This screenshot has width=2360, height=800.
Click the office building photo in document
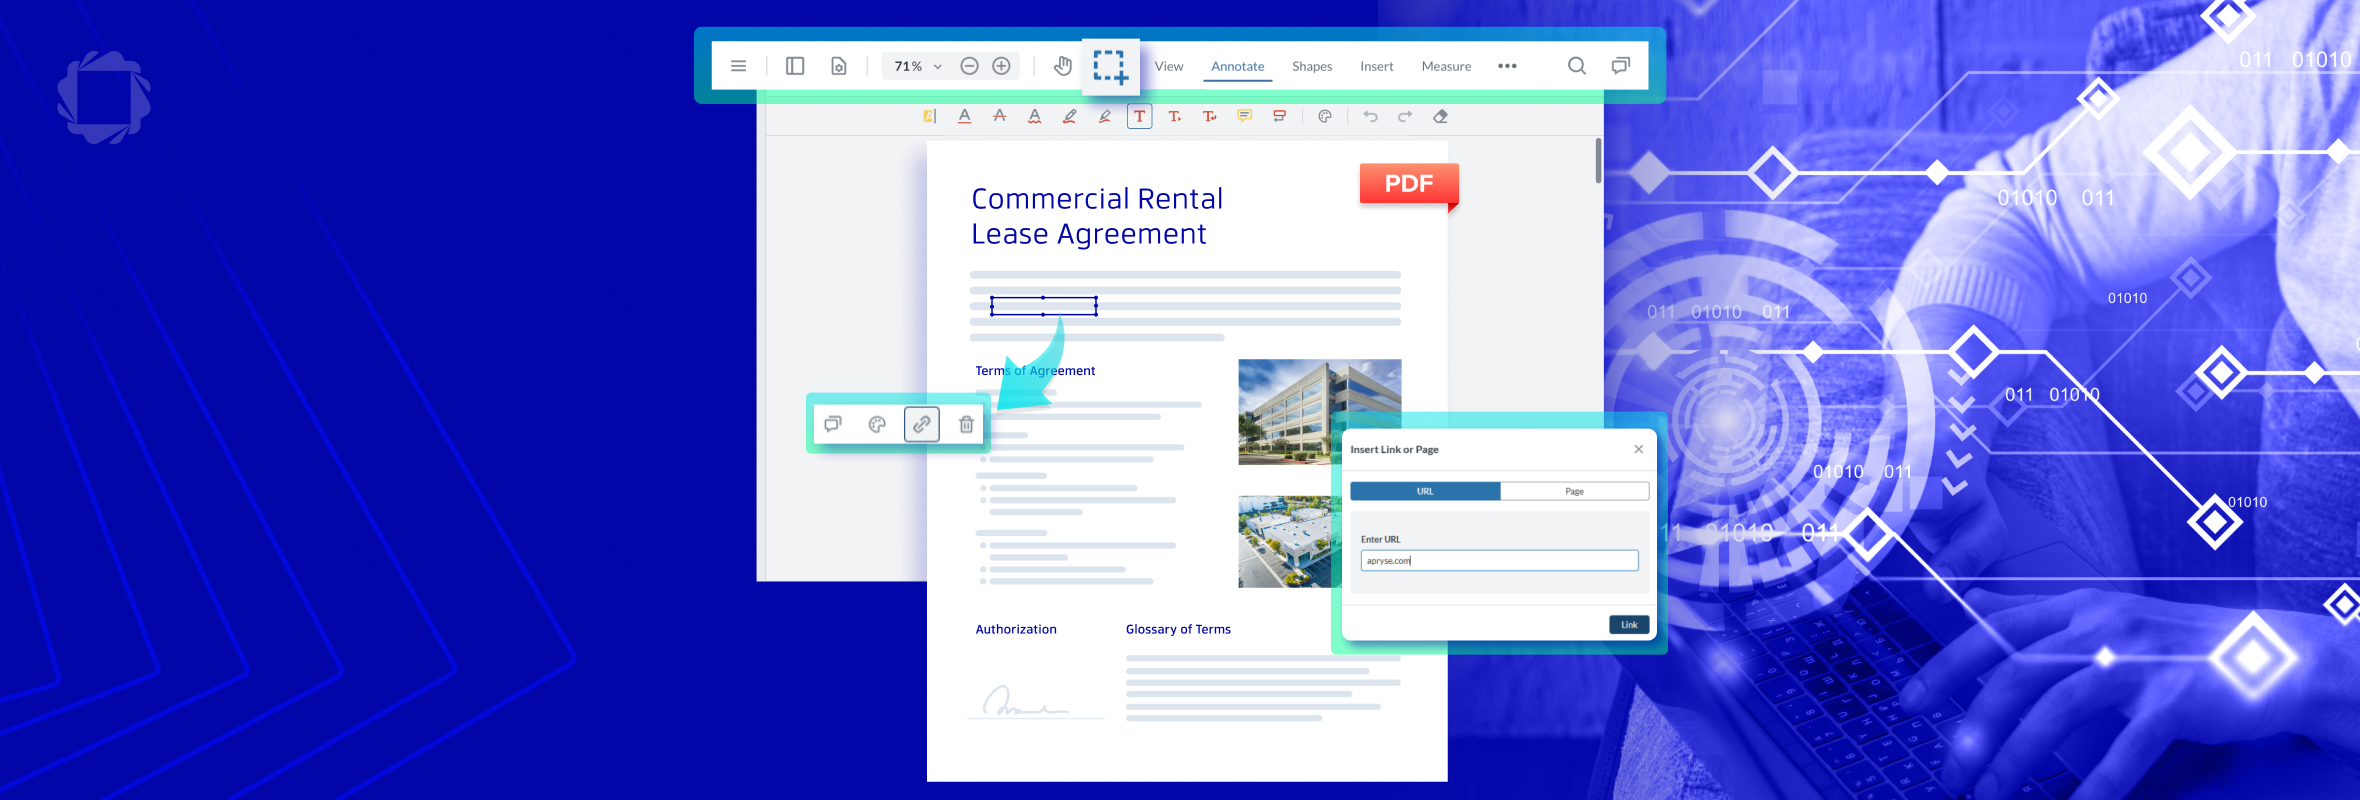click(x=1319, y=411)
